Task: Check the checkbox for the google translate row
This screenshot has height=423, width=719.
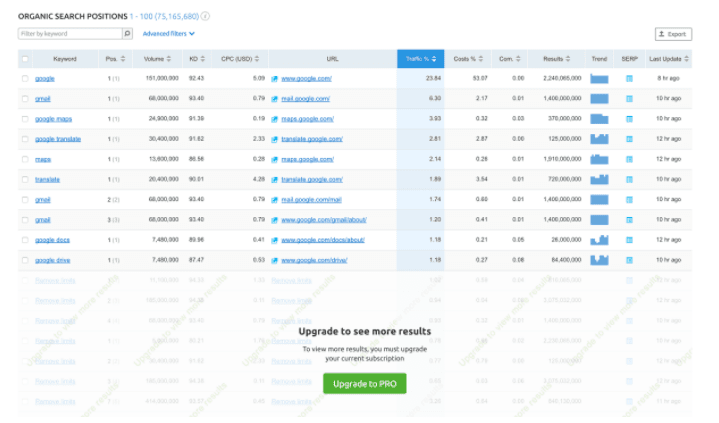Action: click(x=25, y=139)
